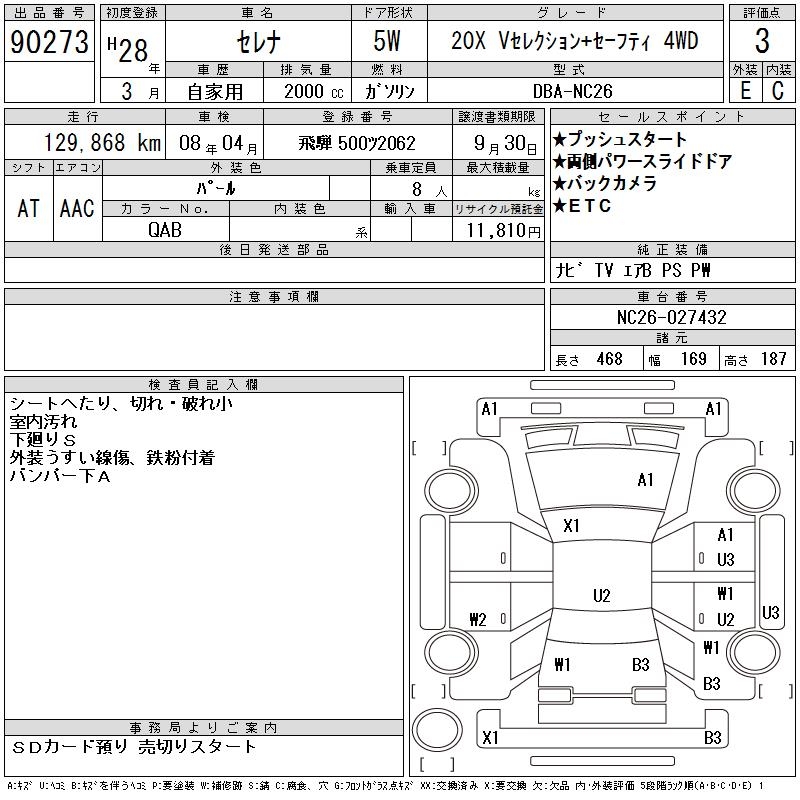Click the car name セレナ
This screenshot has width=800, height=800.
259,42
